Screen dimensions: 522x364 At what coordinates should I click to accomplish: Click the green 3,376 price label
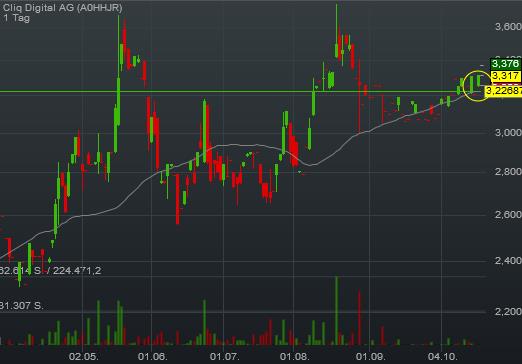(x=506, y=64)
